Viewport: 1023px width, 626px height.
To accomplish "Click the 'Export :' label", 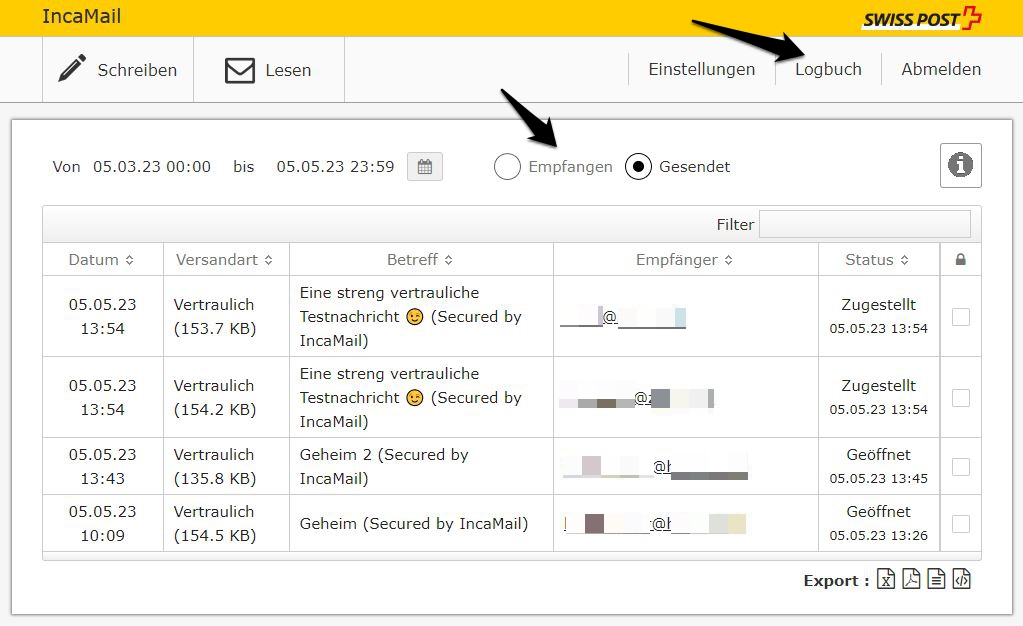I will [x=836, y=580].
